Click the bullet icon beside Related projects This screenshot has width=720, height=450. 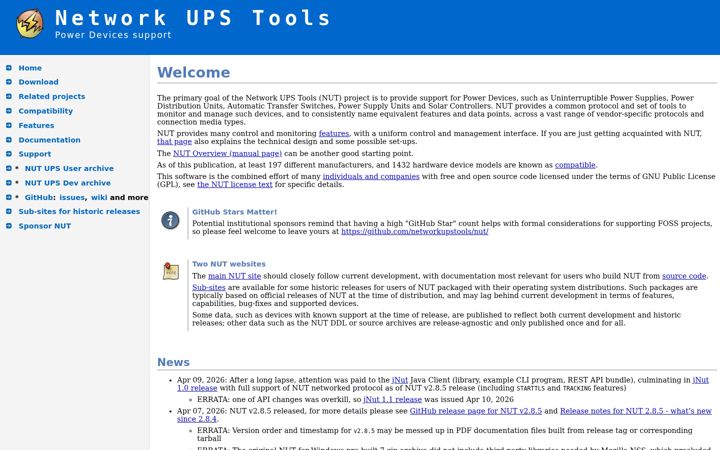pyautogui.click(x=9, y=96)
